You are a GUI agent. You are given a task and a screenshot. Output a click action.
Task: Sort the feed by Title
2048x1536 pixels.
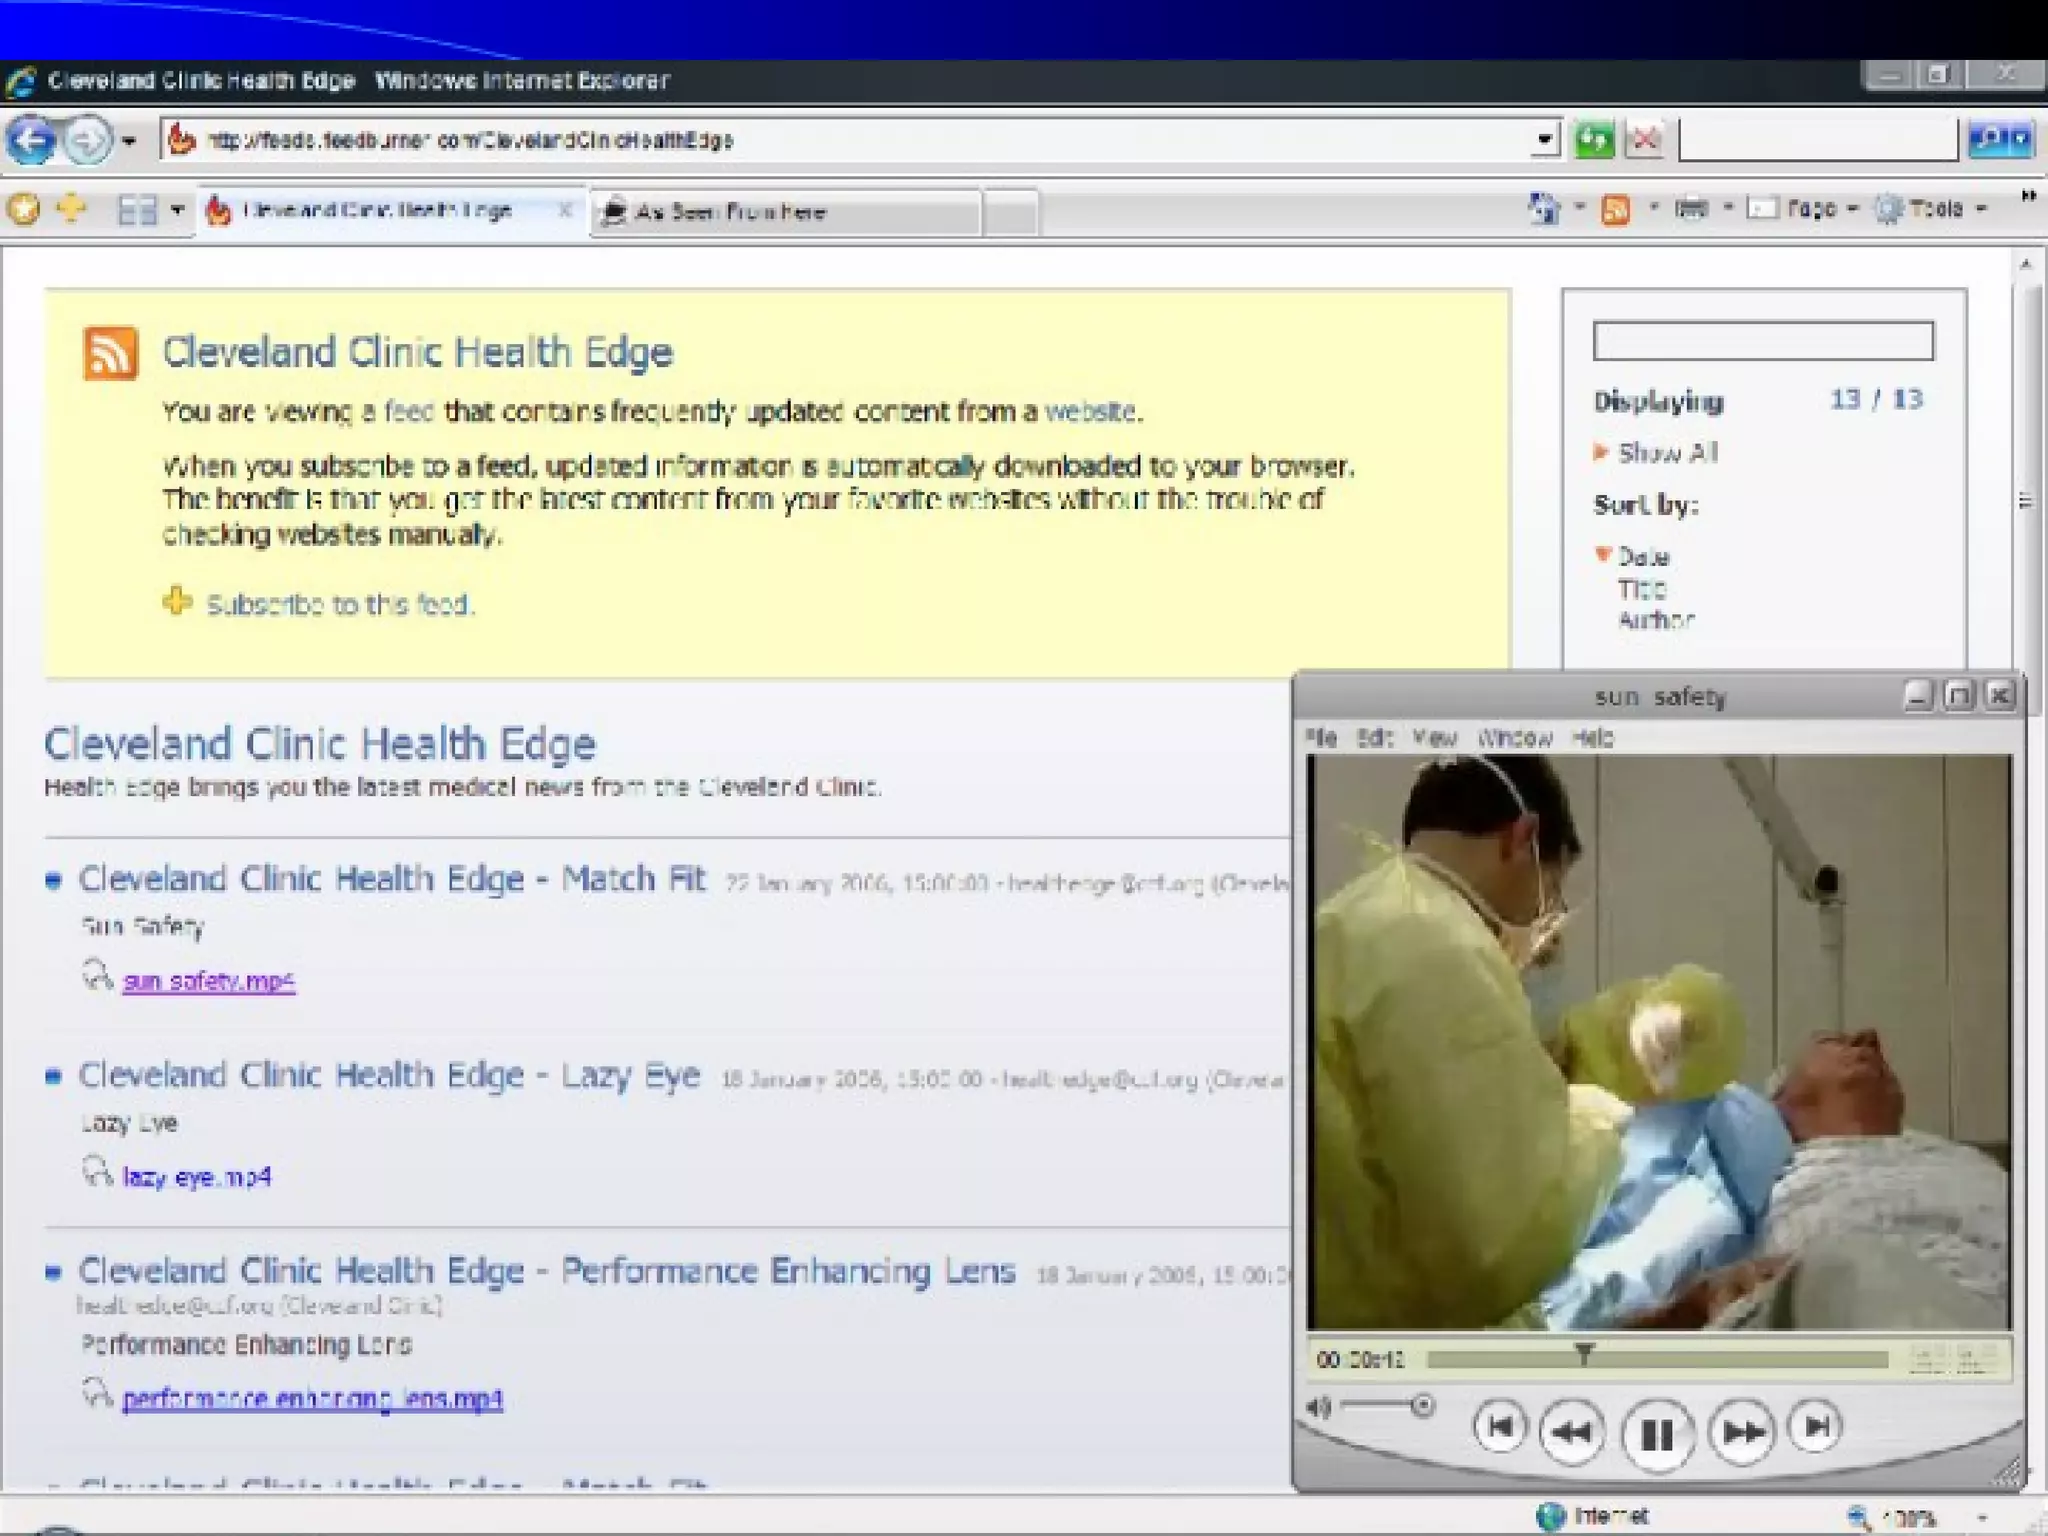click(x=1641, y=589)
